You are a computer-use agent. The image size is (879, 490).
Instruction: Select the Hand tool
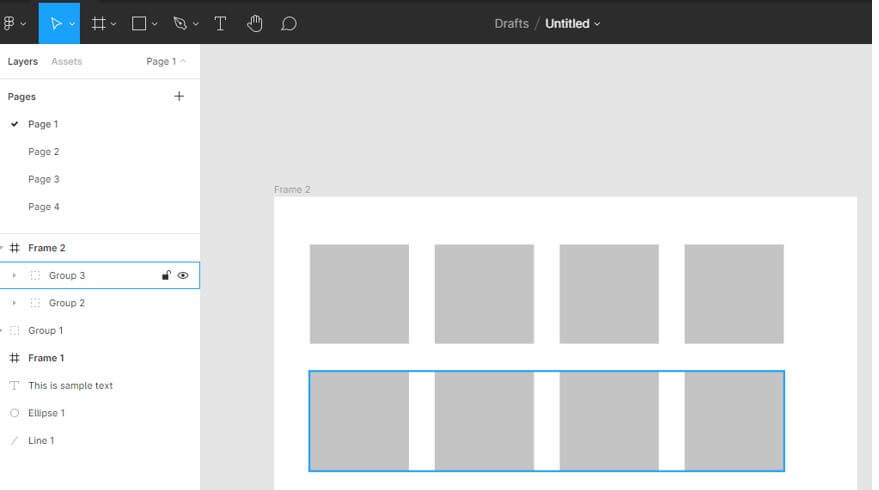255,24
